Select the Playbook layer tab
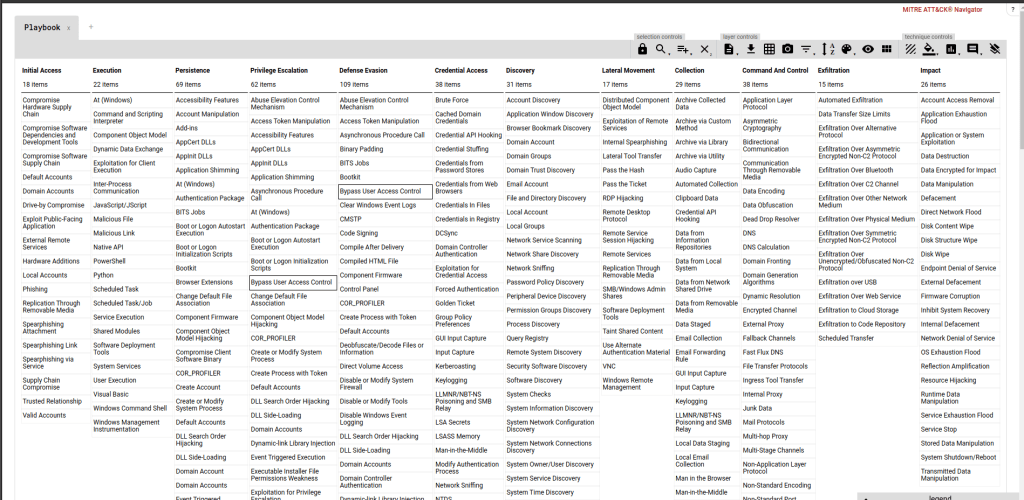This screenshot has height=500, width=1024. 41,28
